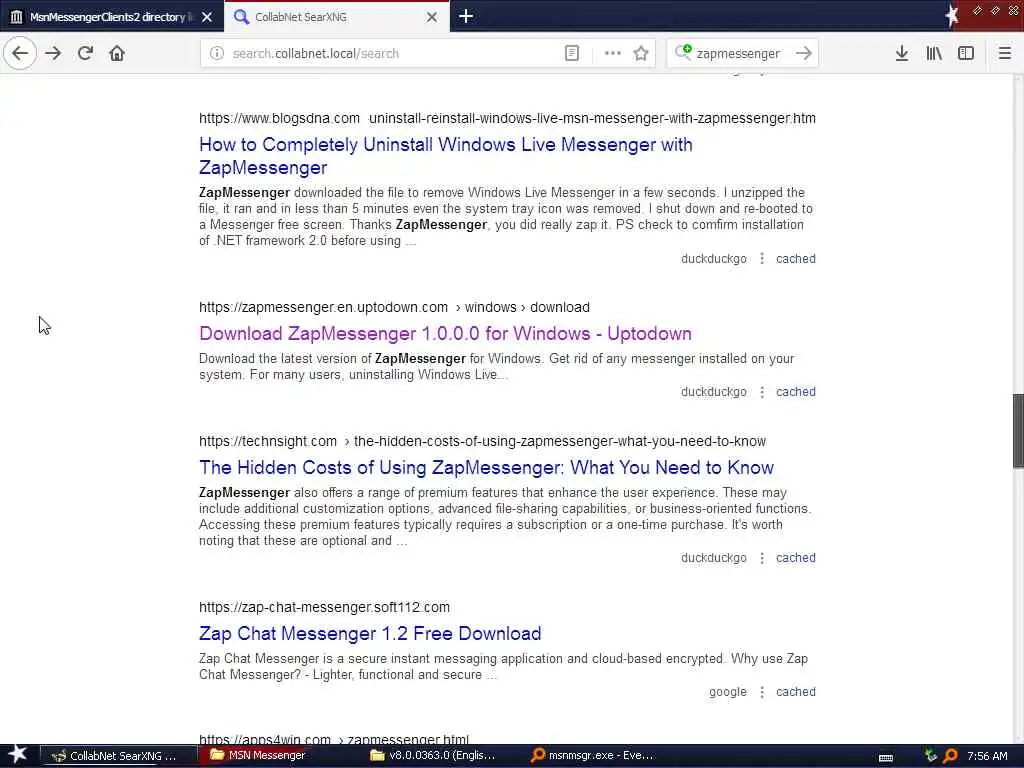The height and width of the screenshot is (768, 1024).
Task: Click the white star icon in title bar
Action: pos(952,16)
